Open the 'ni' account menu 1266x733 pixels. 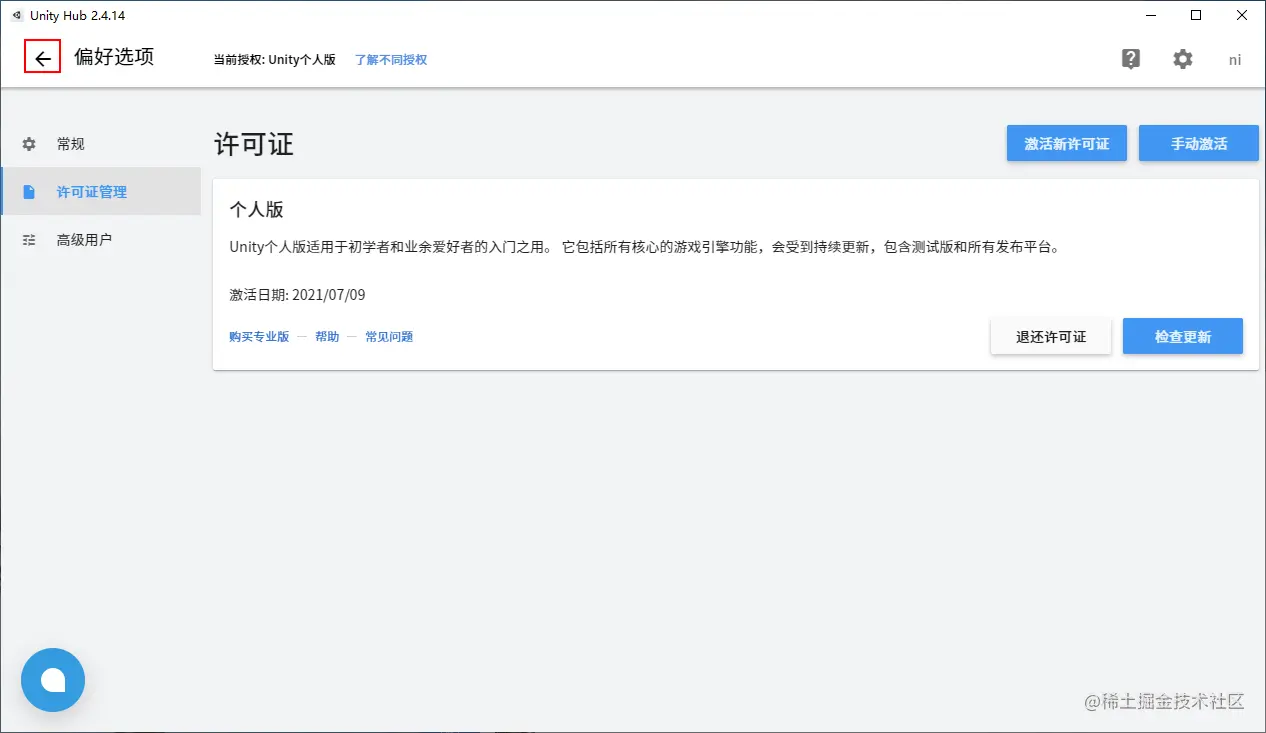pyautogui.click(x=1235, y=60)
